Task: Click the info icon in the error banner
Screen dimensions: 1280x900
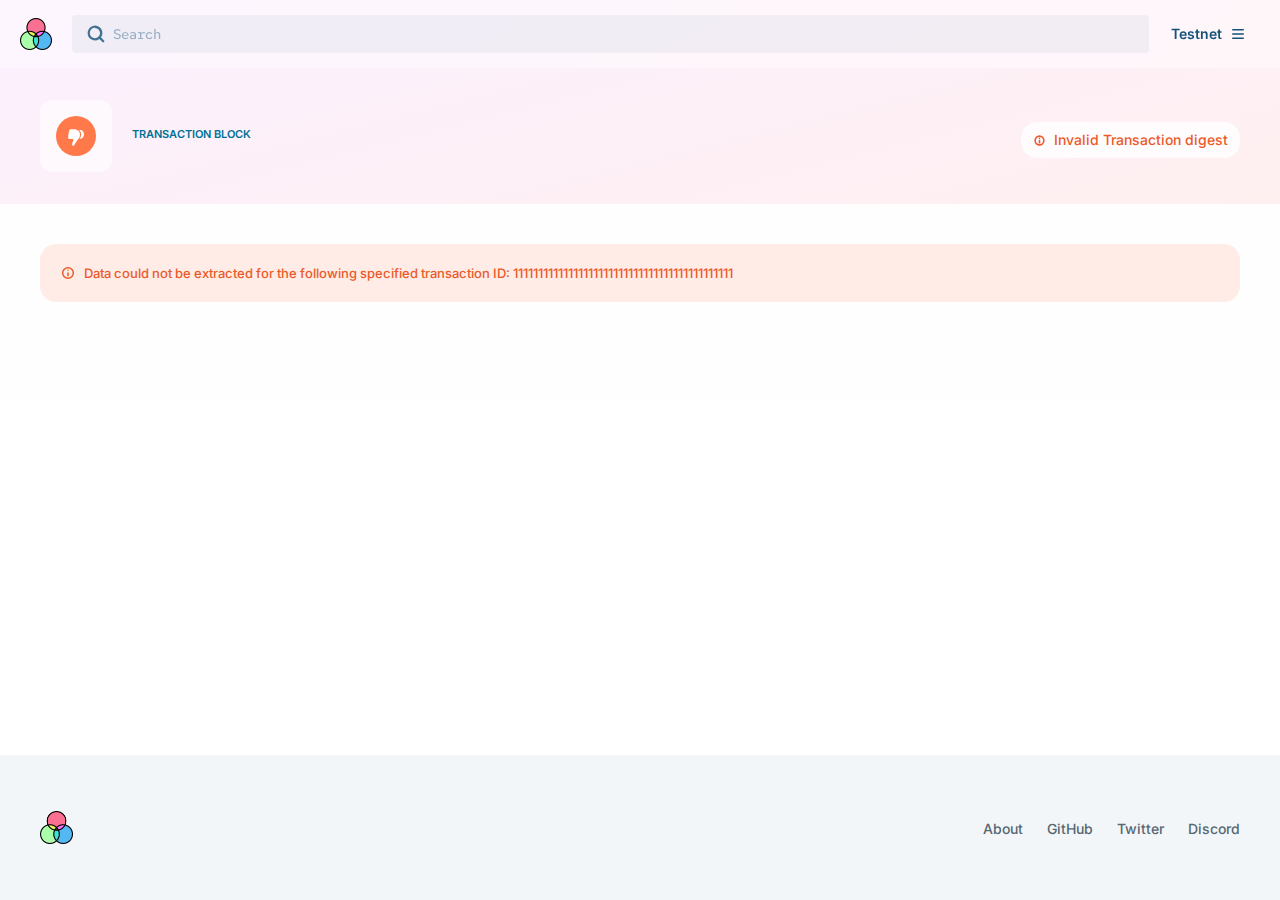Action: tap(68, 273)
